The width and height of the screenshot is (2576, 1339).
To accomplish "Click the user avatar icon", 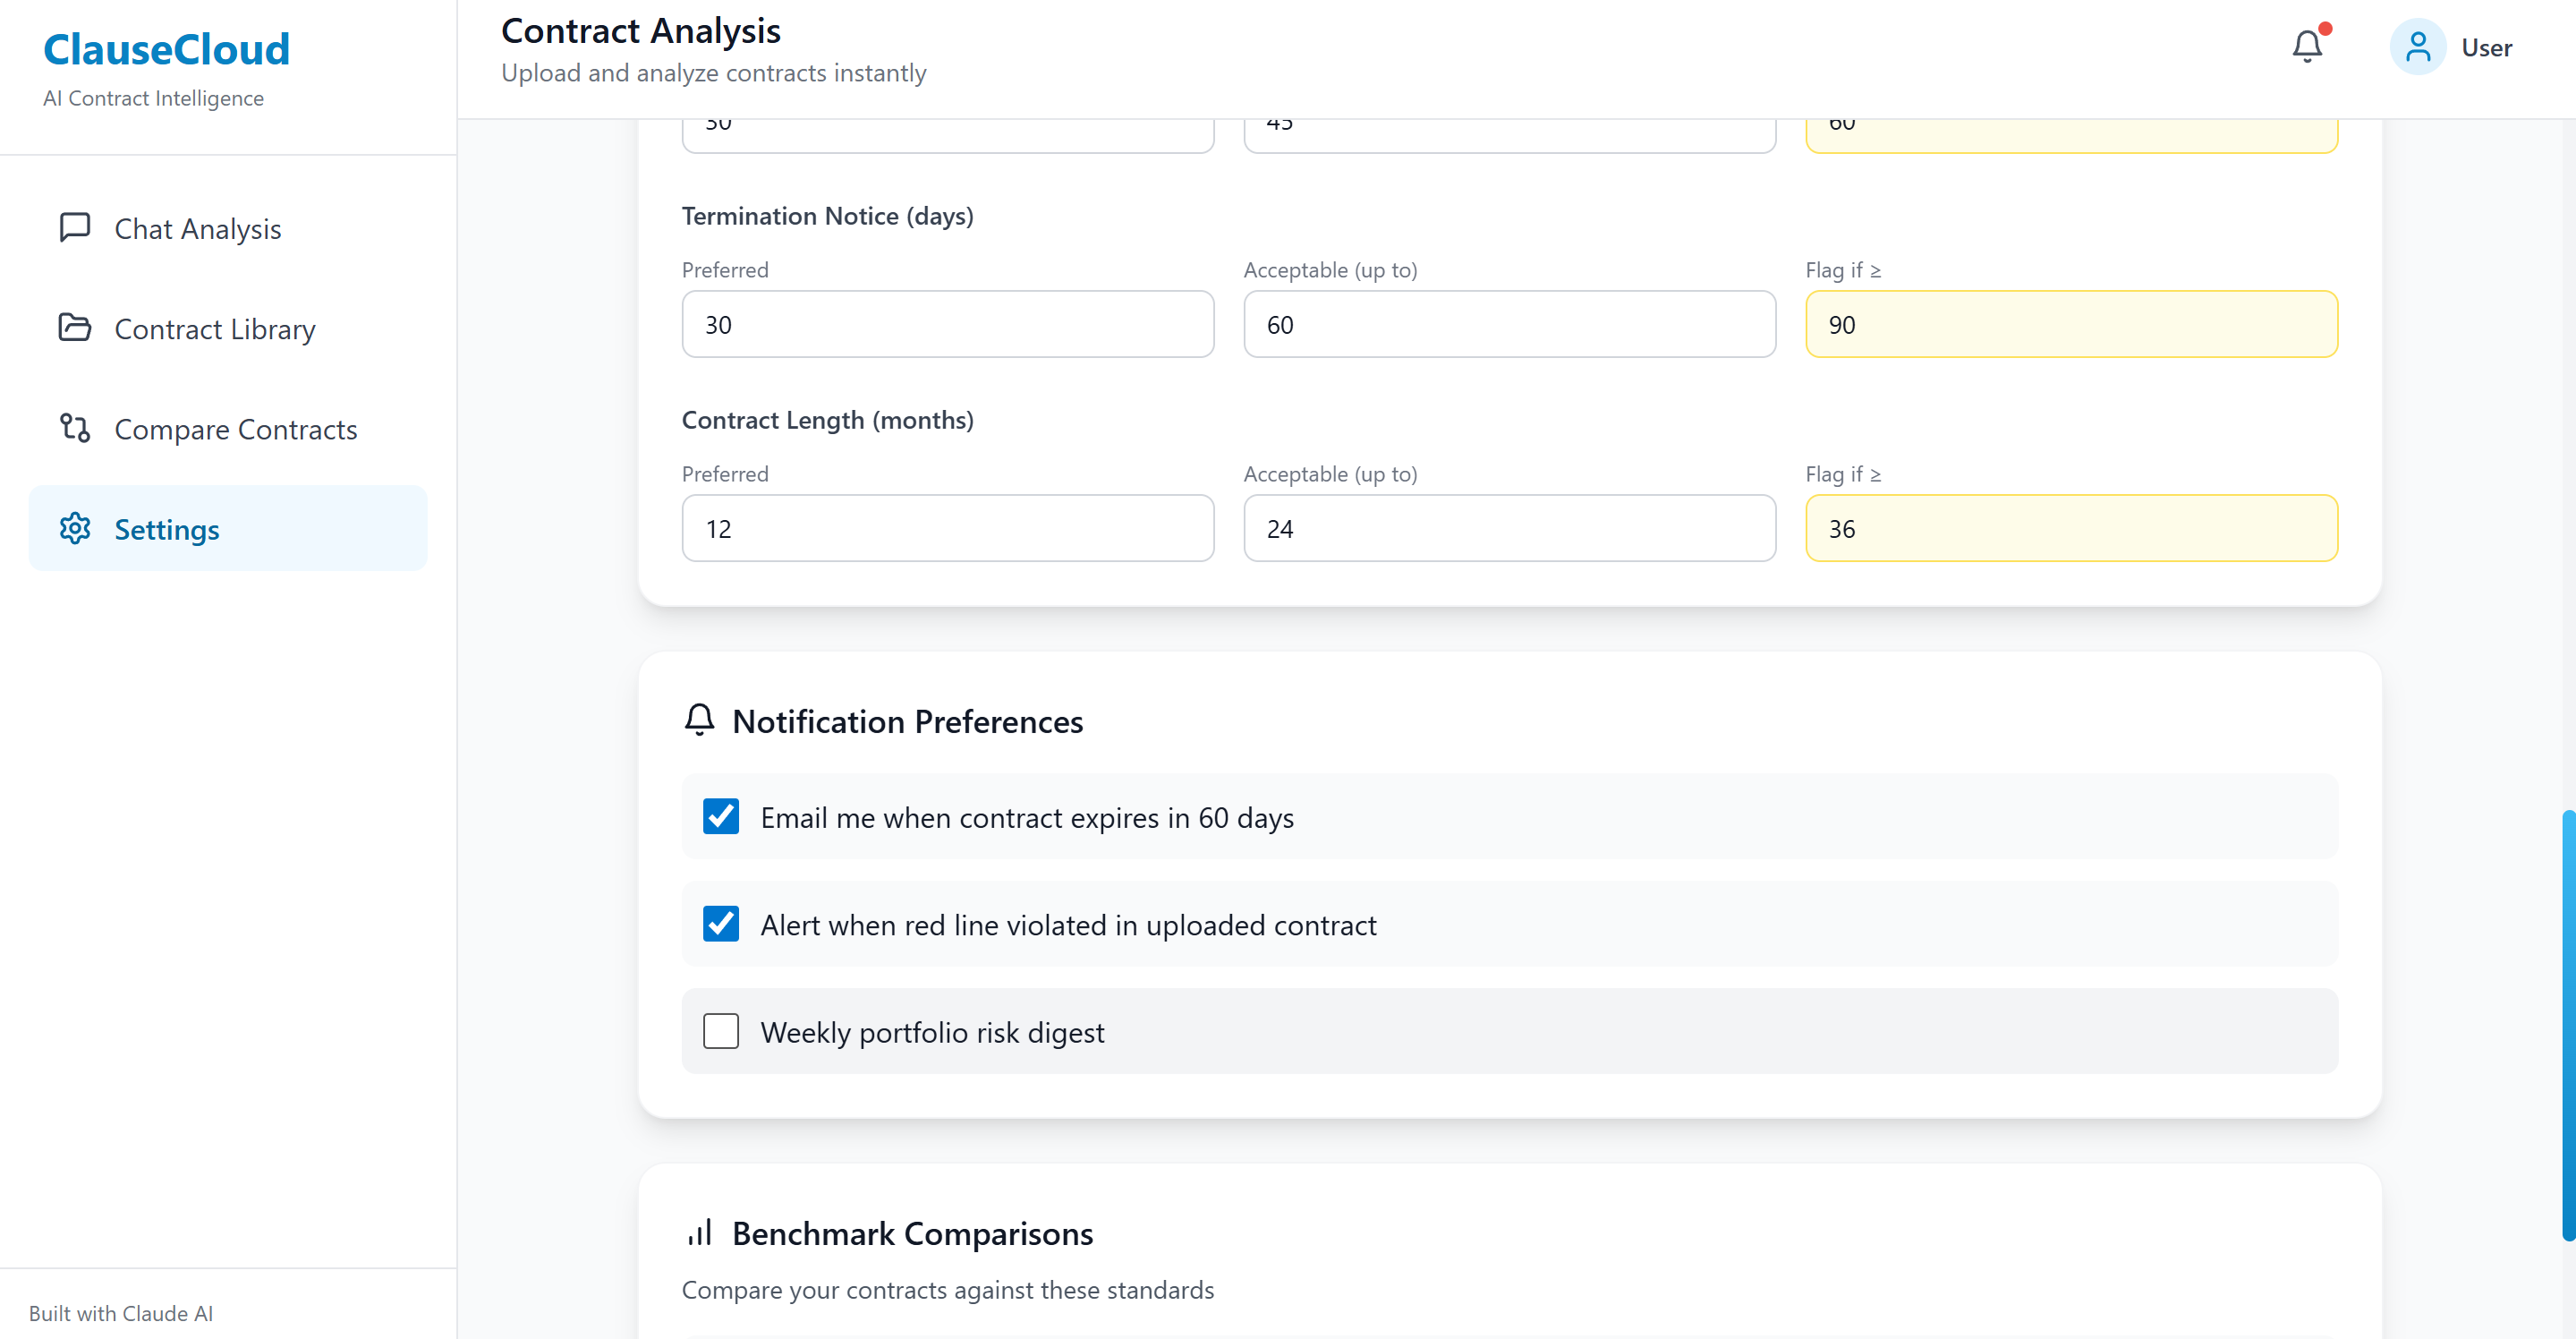I will coord(2417,47).
